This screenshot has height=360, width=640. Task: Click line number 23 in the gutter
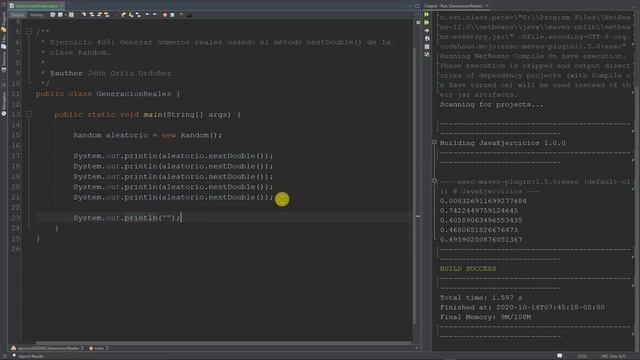coord(16,218)
